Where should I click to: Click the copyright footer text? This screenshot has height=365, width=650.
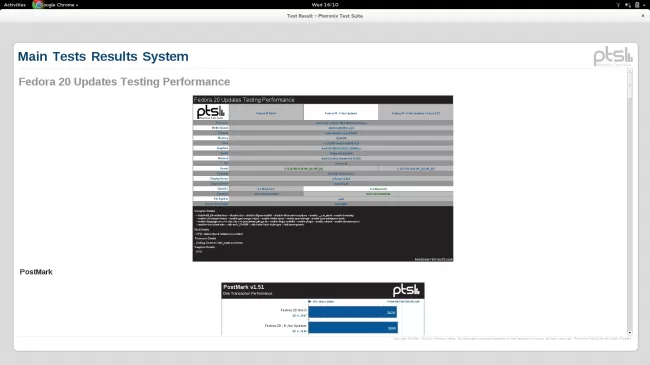coord(512,338)
